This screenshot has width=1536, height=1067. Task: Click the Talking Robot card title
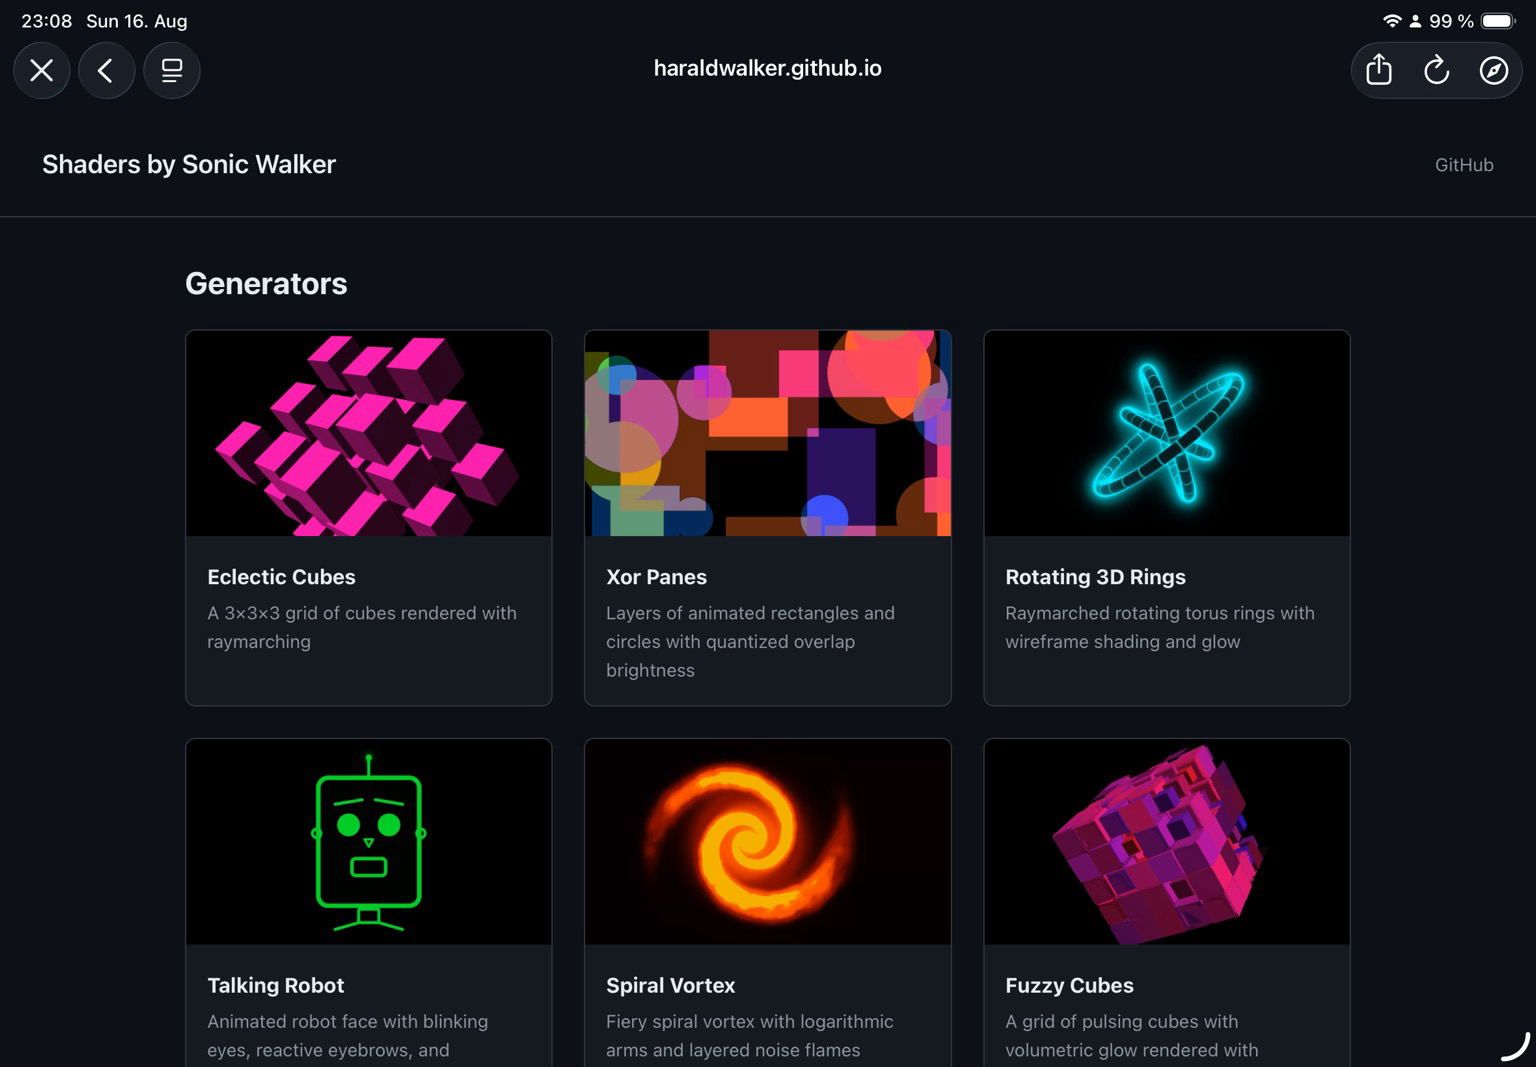[275, 985]
